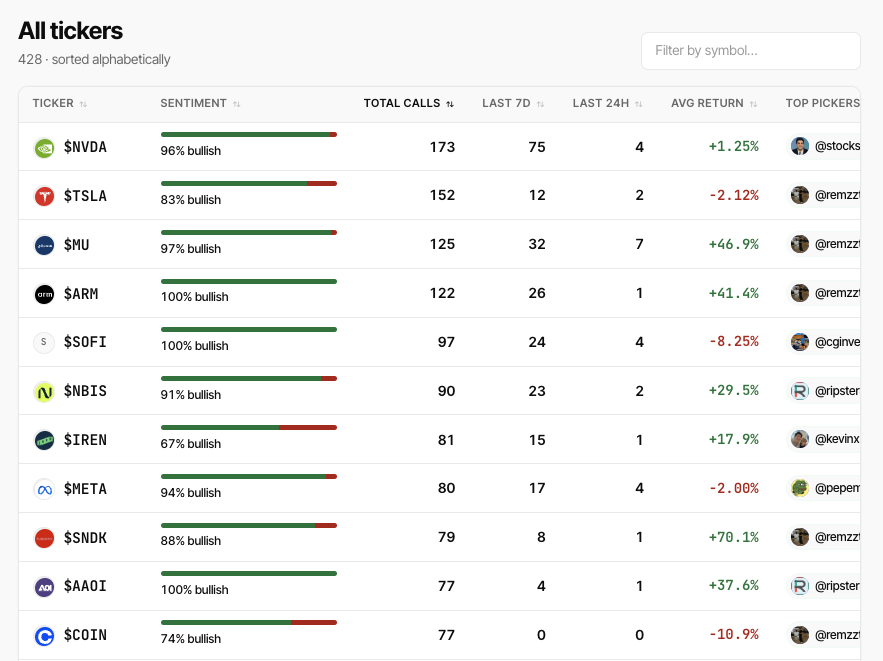Click the IREN logo icon

pos(44,440)
